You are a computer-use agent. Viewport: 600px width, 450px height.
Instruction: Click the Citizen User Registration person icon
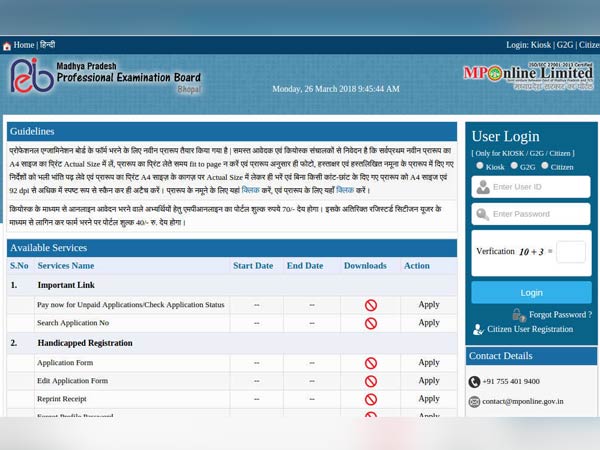click(478, 329)
